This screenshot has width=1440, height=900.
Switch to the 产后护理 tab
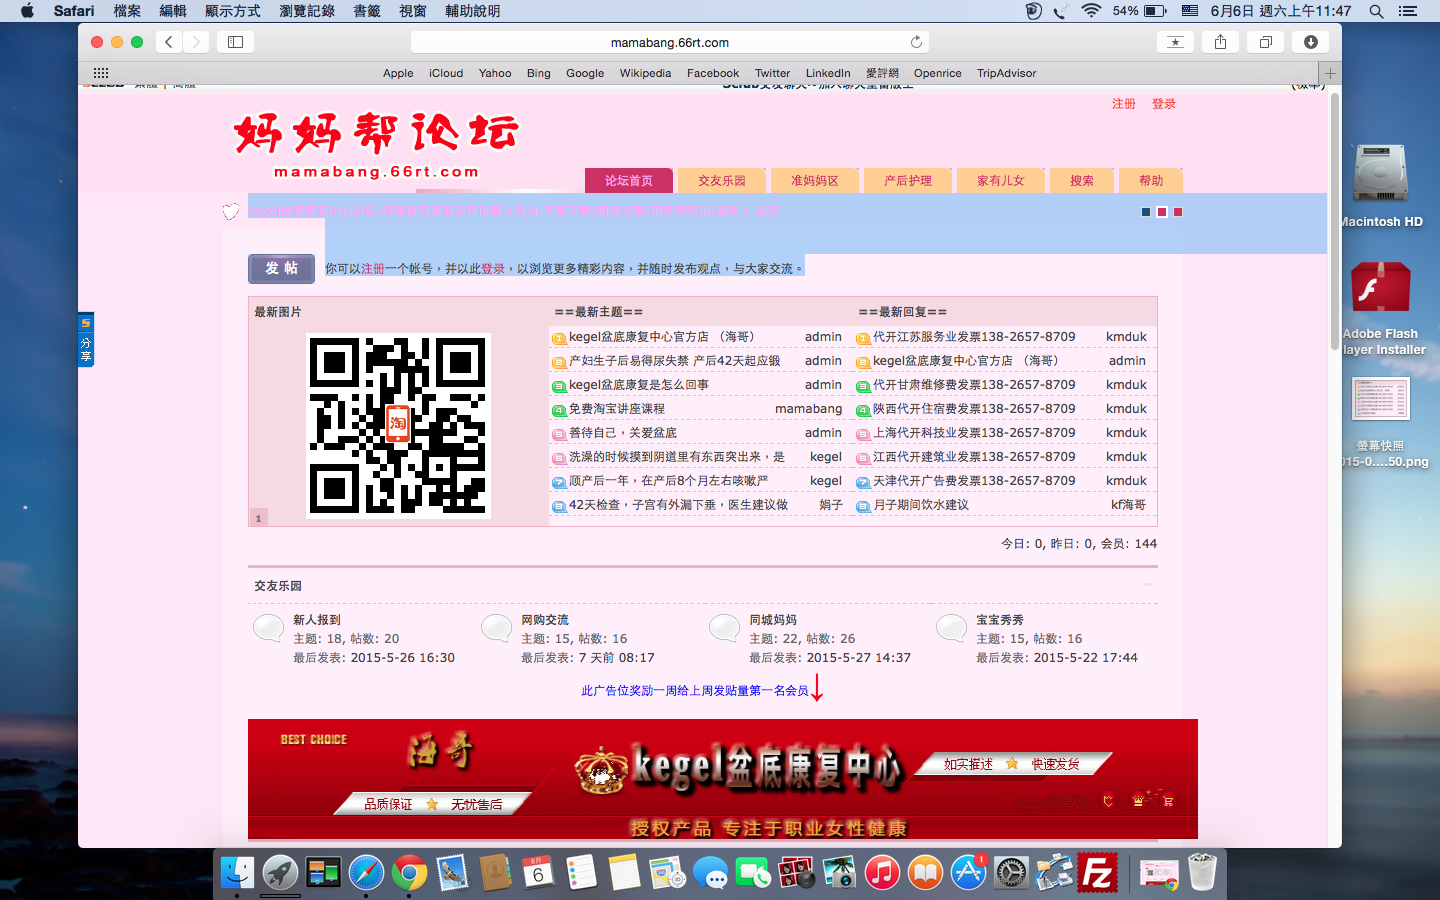908,181
